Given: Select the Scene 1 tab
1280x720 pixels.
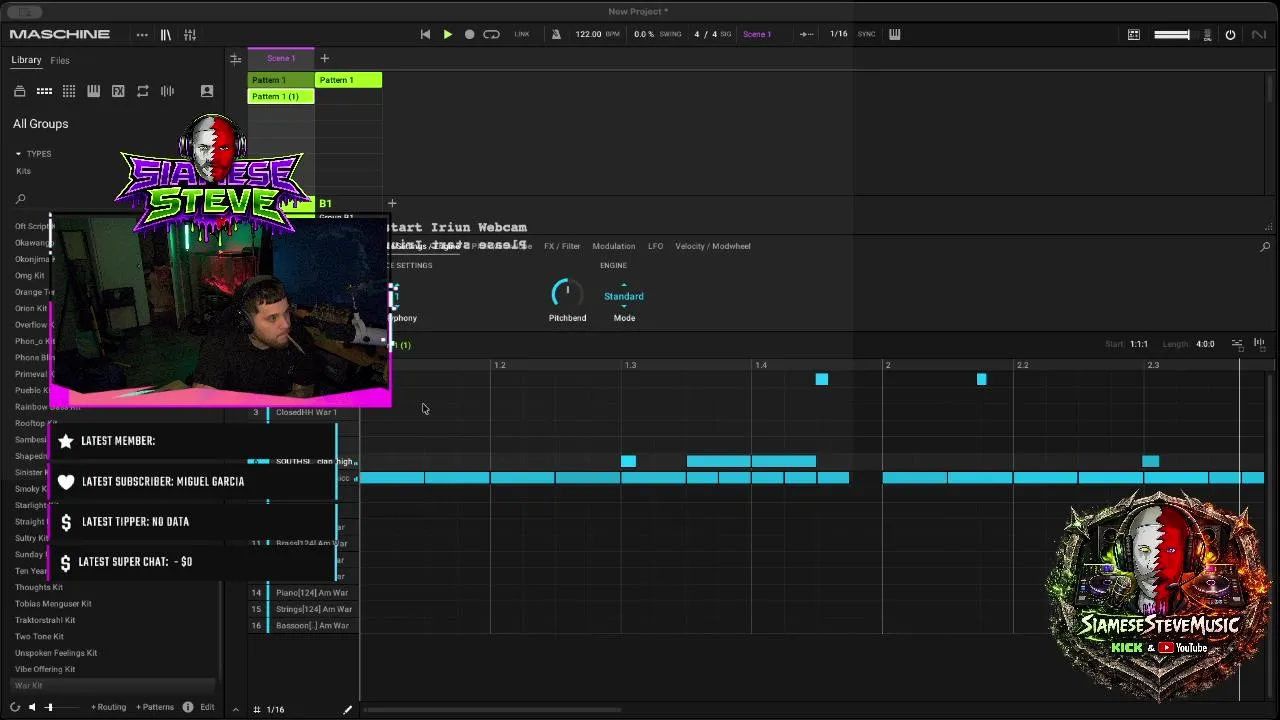Looking at the screenshot, I should 281,58.
